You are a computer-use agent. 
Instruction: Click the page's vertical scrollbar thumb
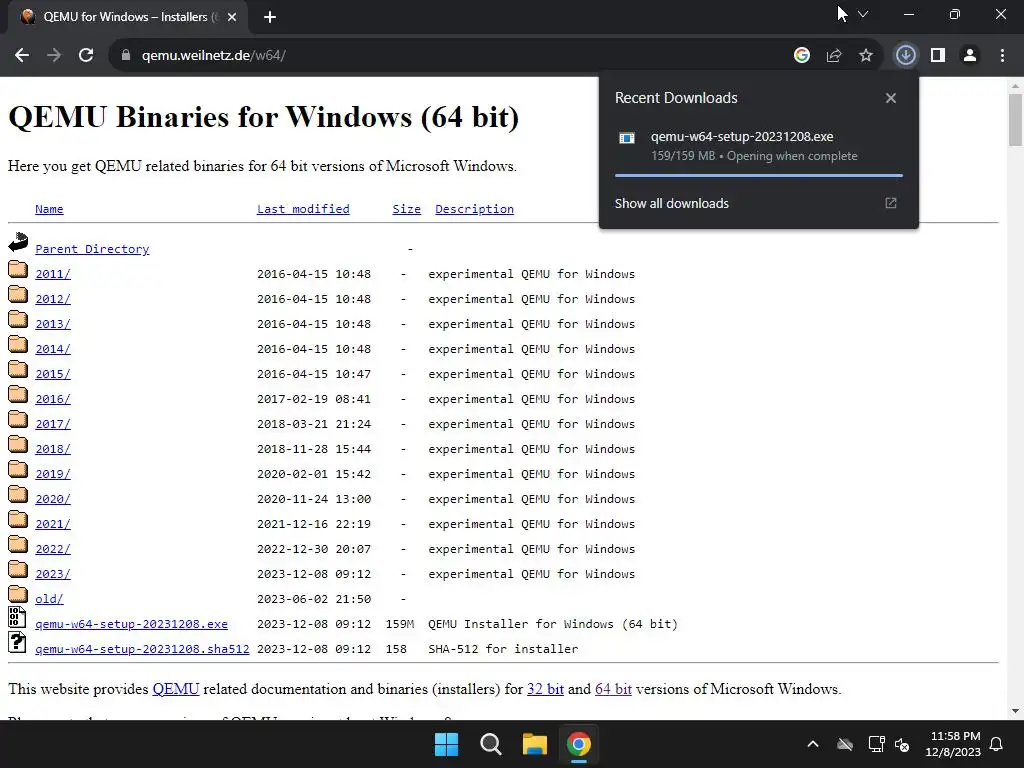click(1015, 120)
